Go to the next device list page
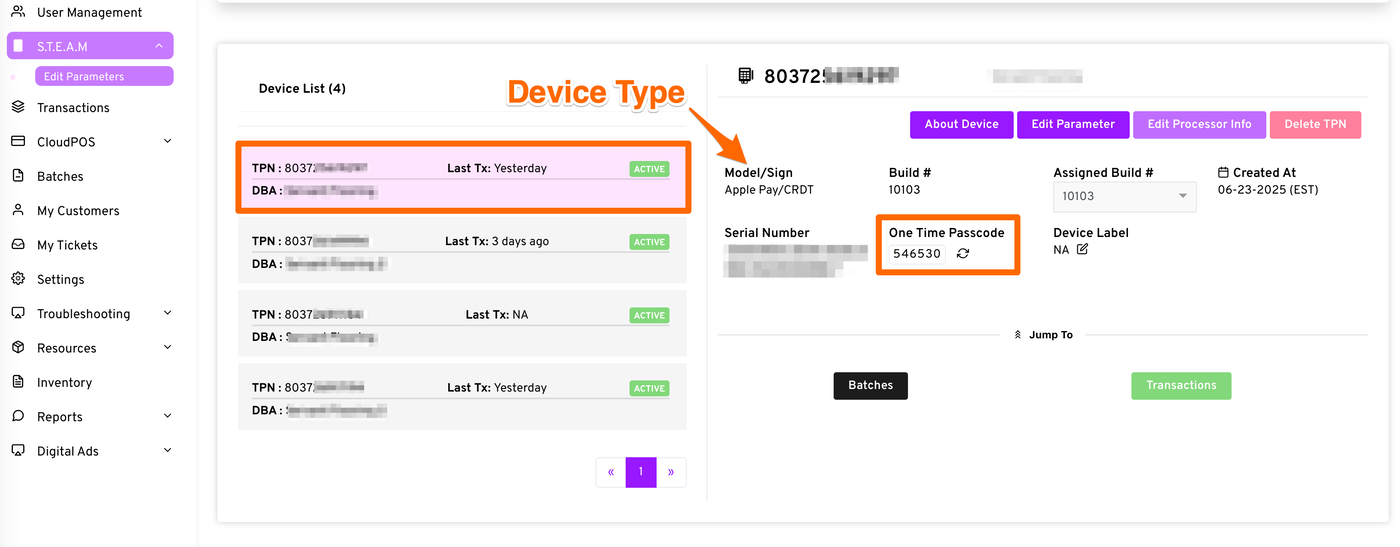This screenshot has height=547, width=1400. [x=671, y=472]
